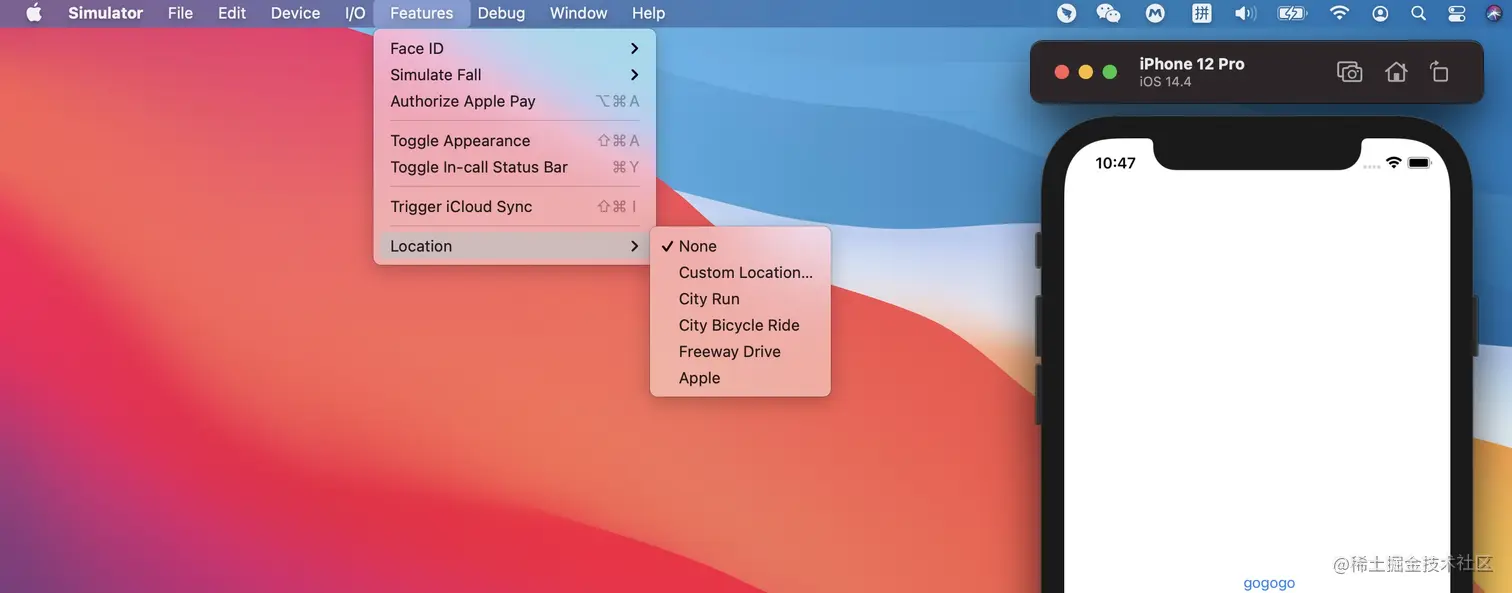The width and height of the screenshot is (1512, 593).
Task: Choose Toggle In-call Status Bar
Action: pos(514,167)
